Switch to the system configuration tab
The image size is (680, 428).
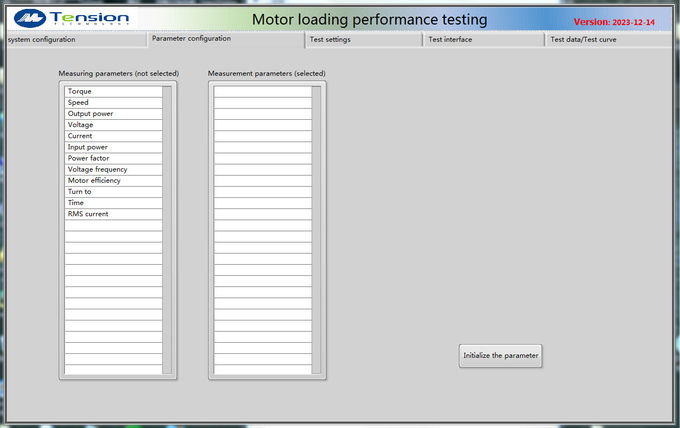40,40
